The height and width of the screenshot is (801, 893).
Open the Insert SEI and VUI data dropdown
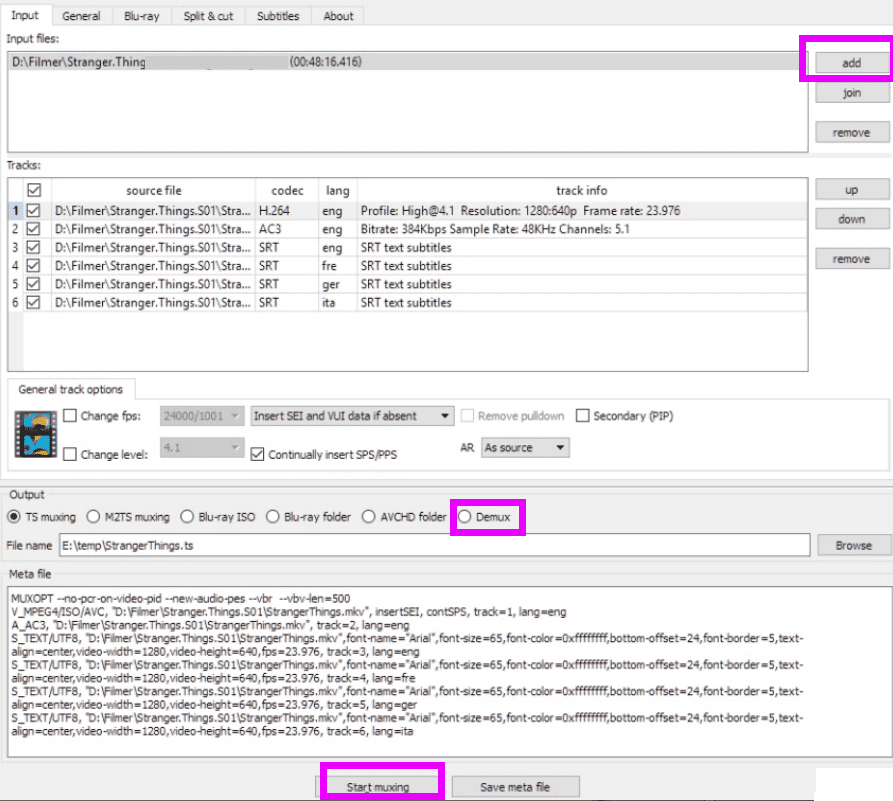(351, 416)
